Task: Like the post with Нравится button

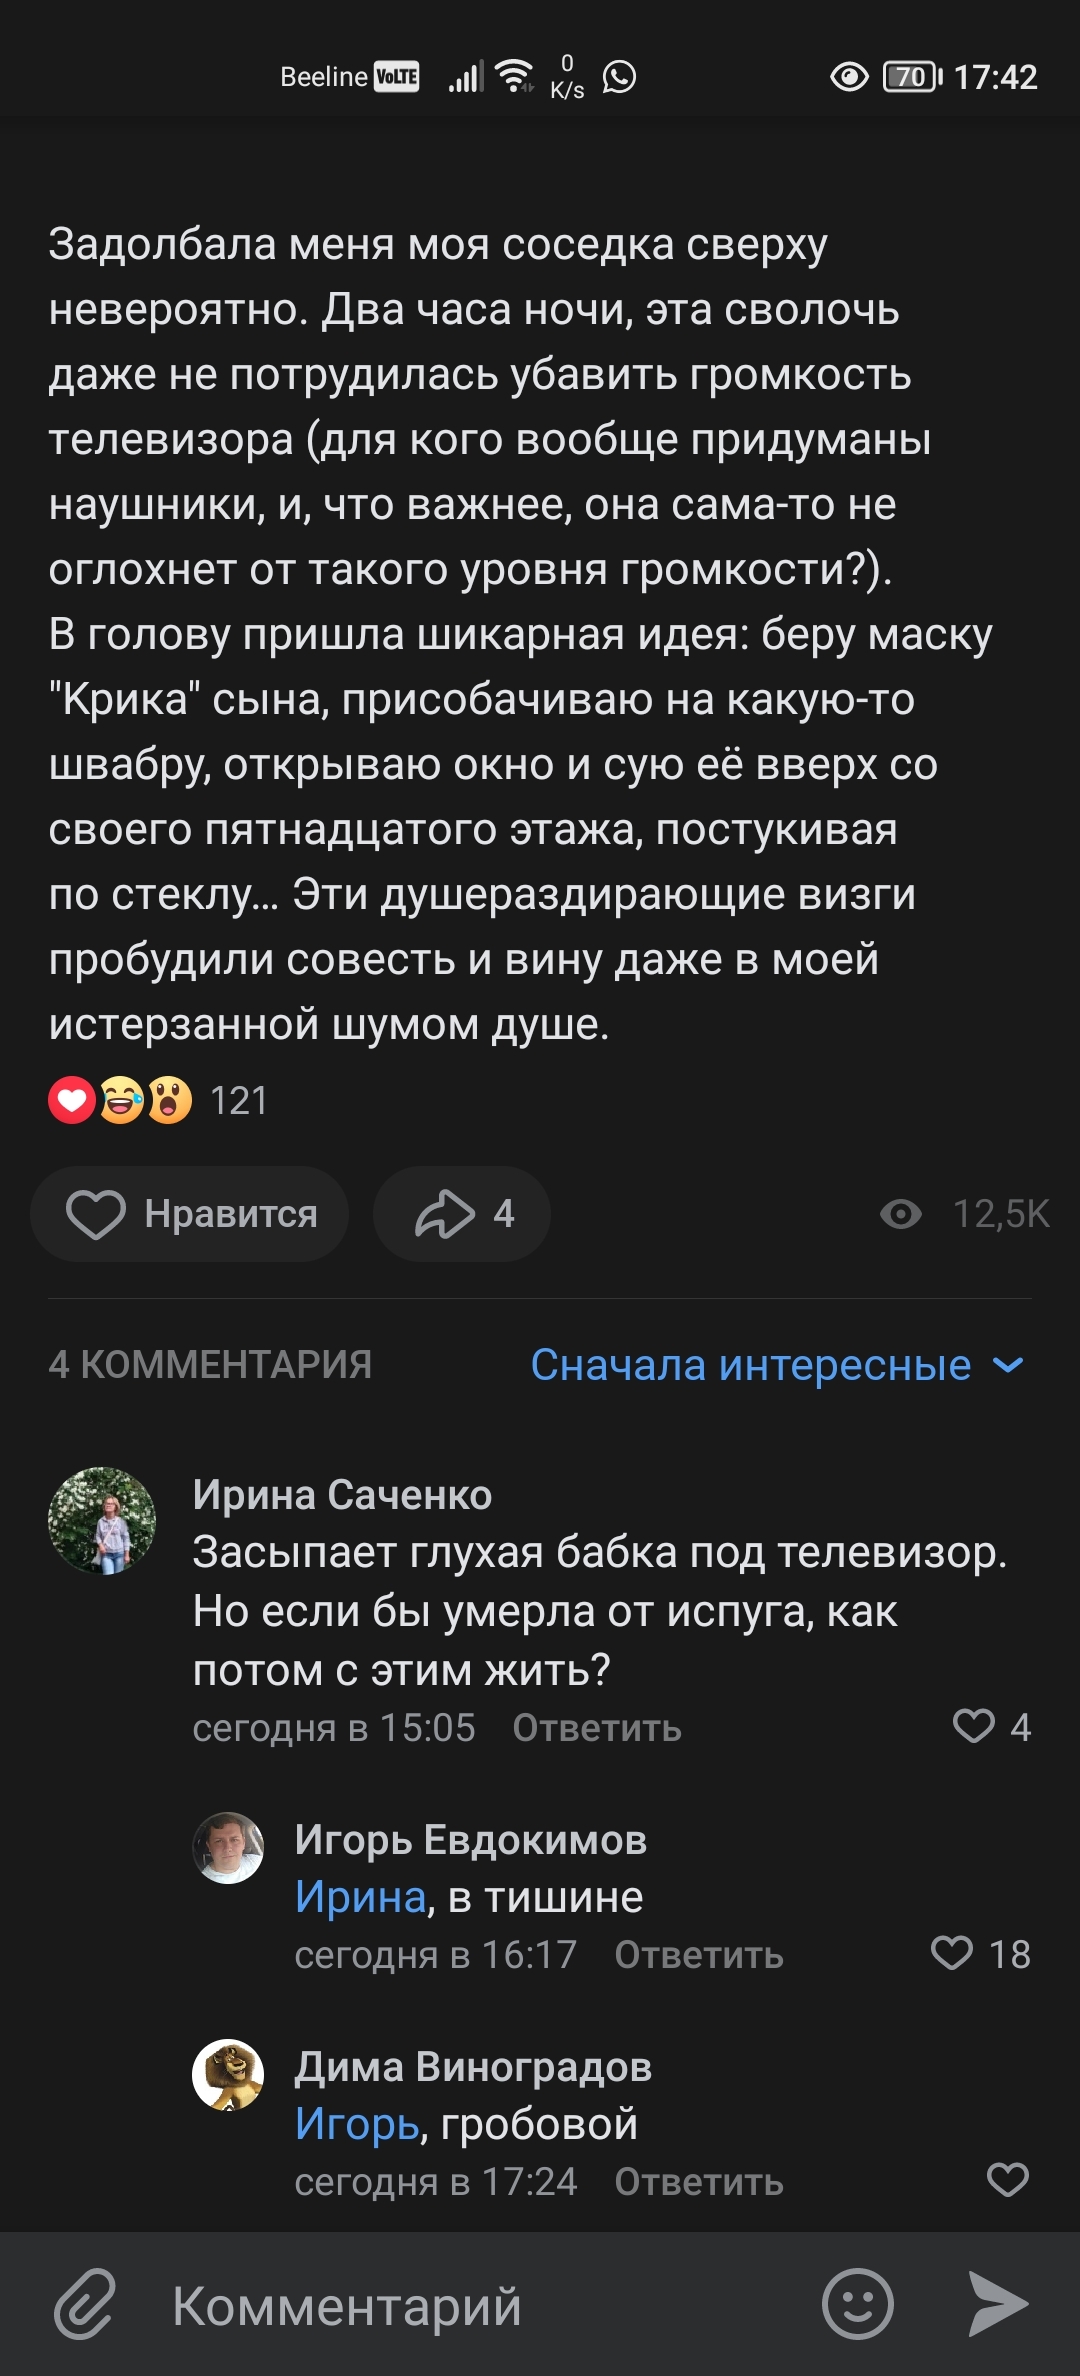Action: click(x=190, y=1214)
